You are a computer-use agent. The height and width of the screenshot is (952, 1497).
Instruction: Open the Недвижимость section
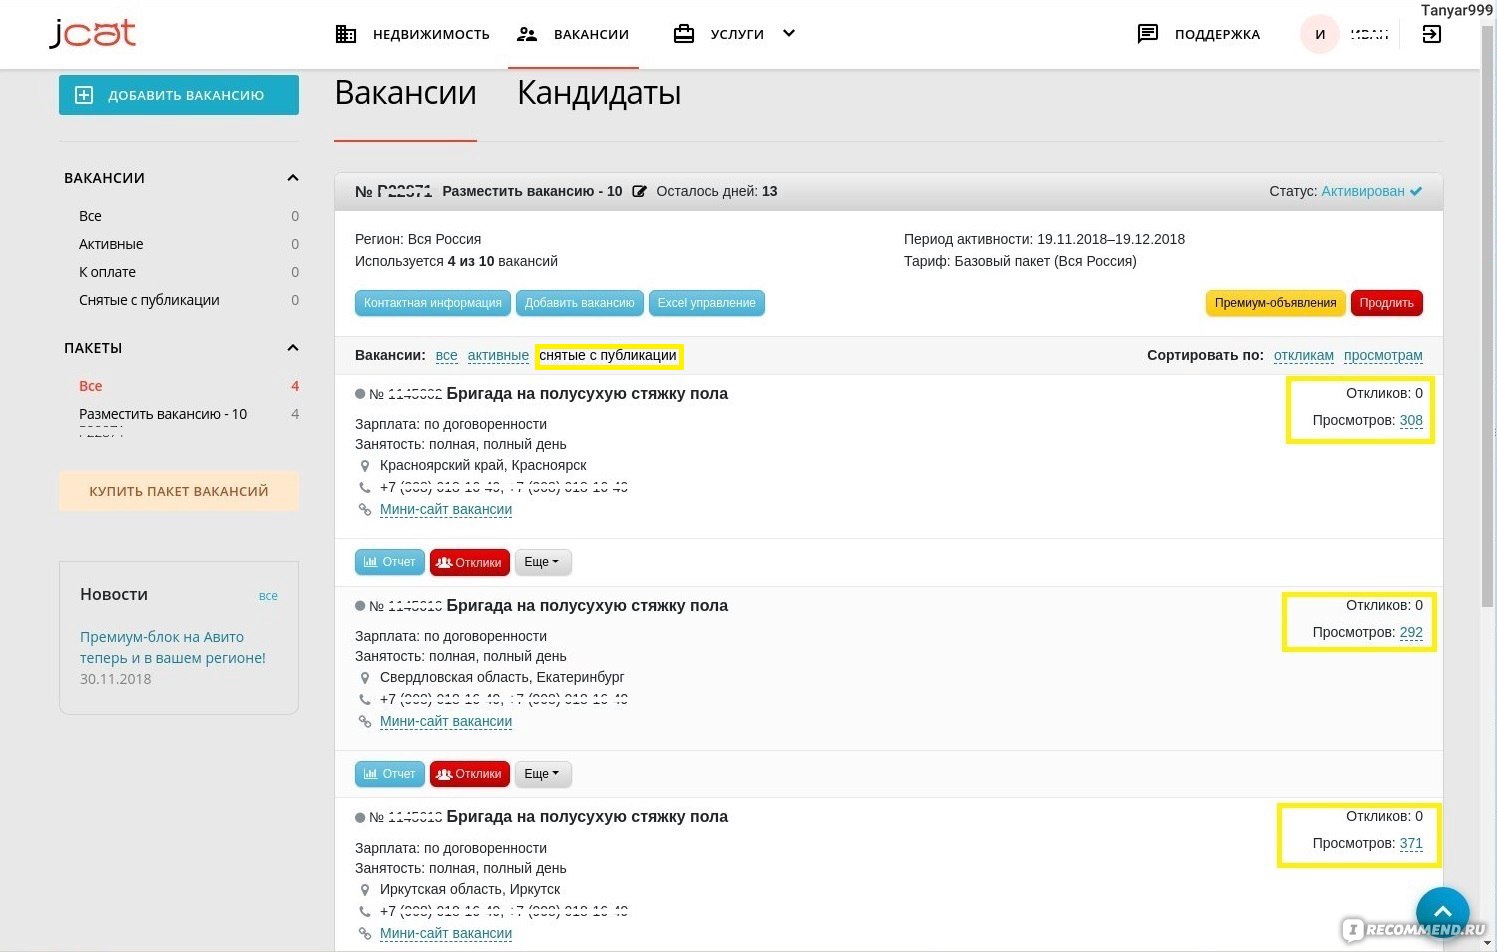tap(412, 34)
